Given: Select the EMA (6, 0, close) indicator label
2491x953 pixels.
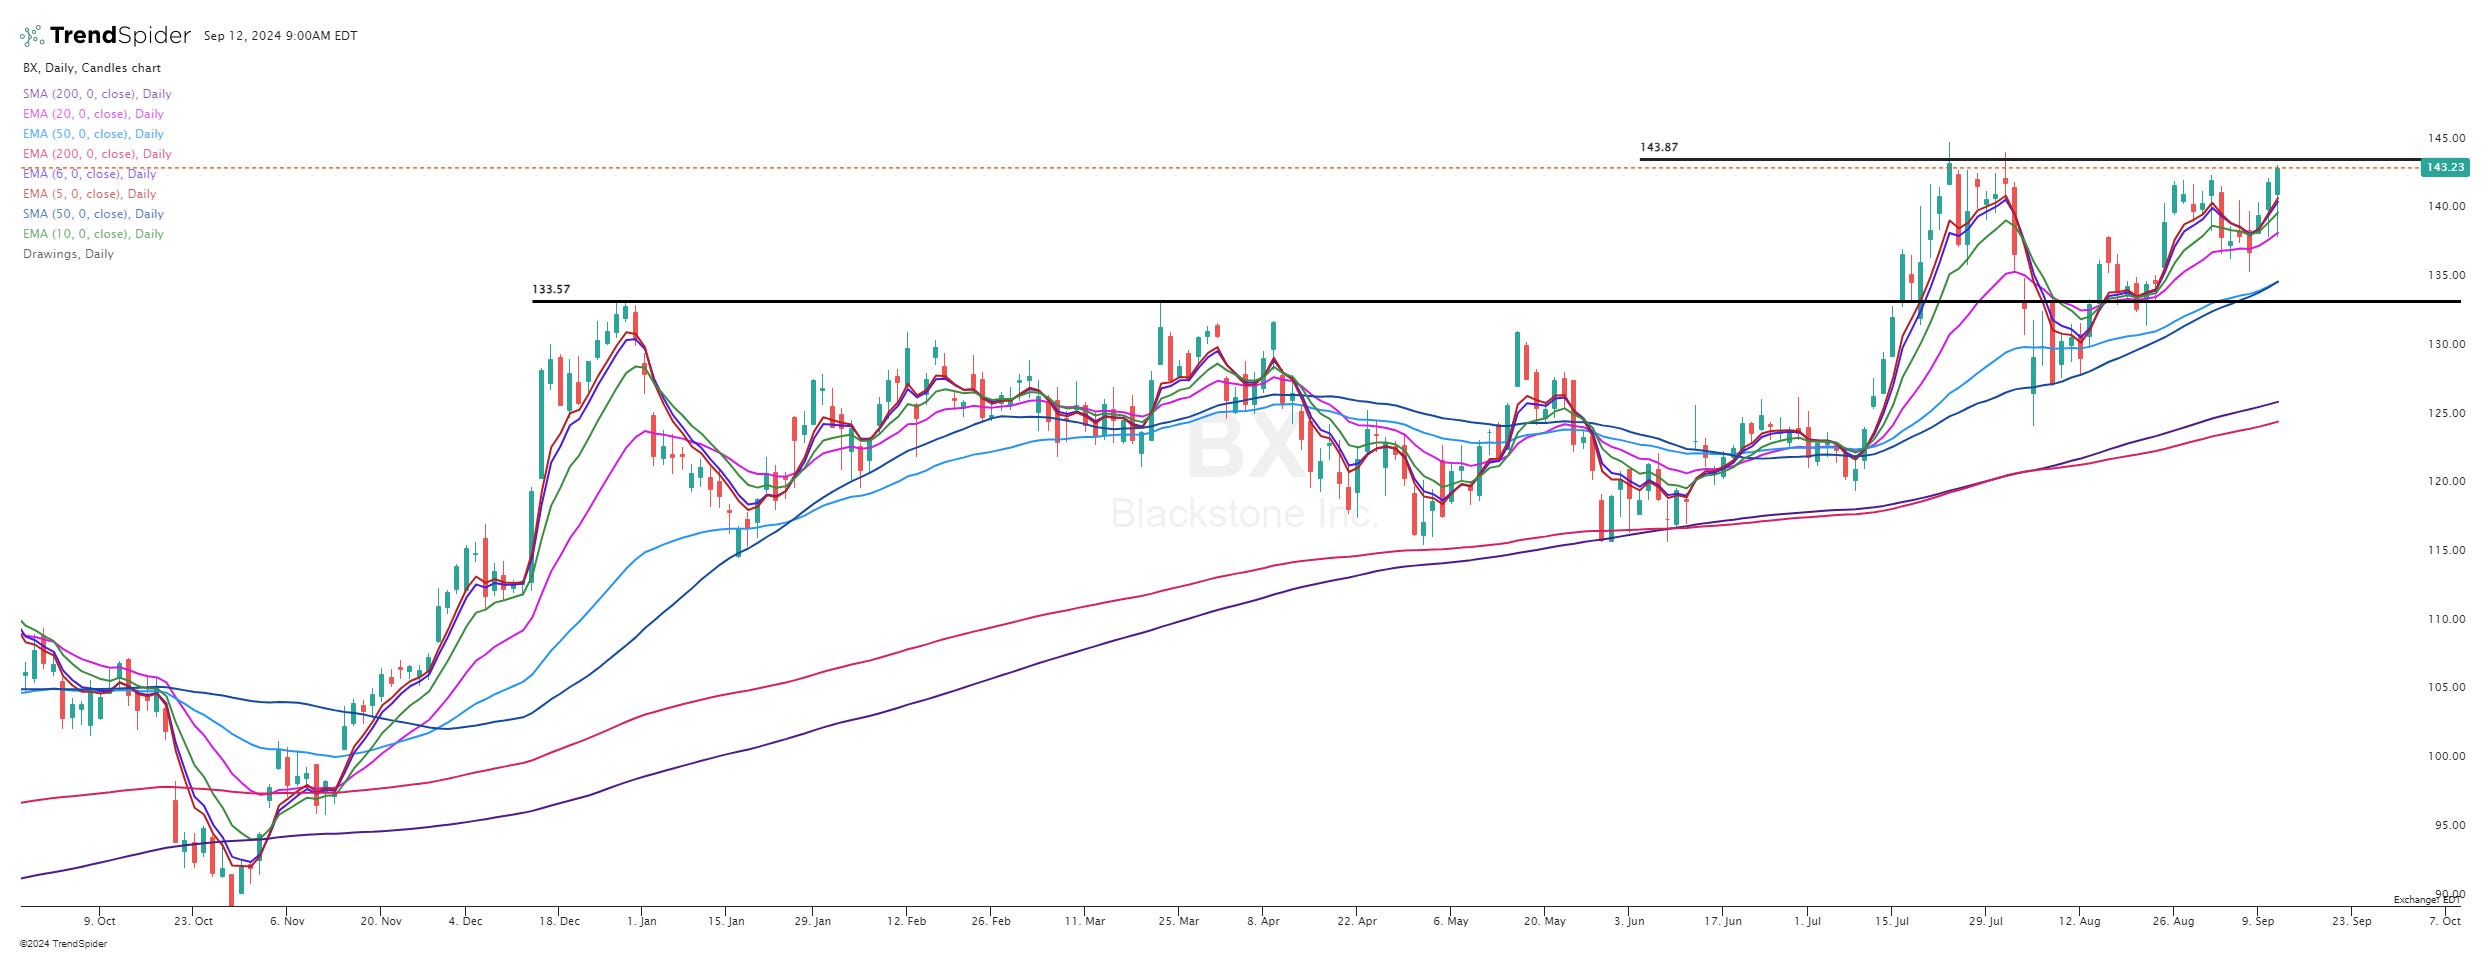Looking at the screenshot, I should pos(90,174).
